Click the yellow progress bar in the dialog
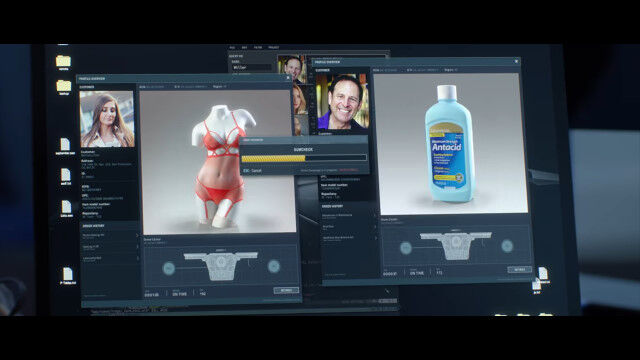The image size is (640, 360). point(273,158)
